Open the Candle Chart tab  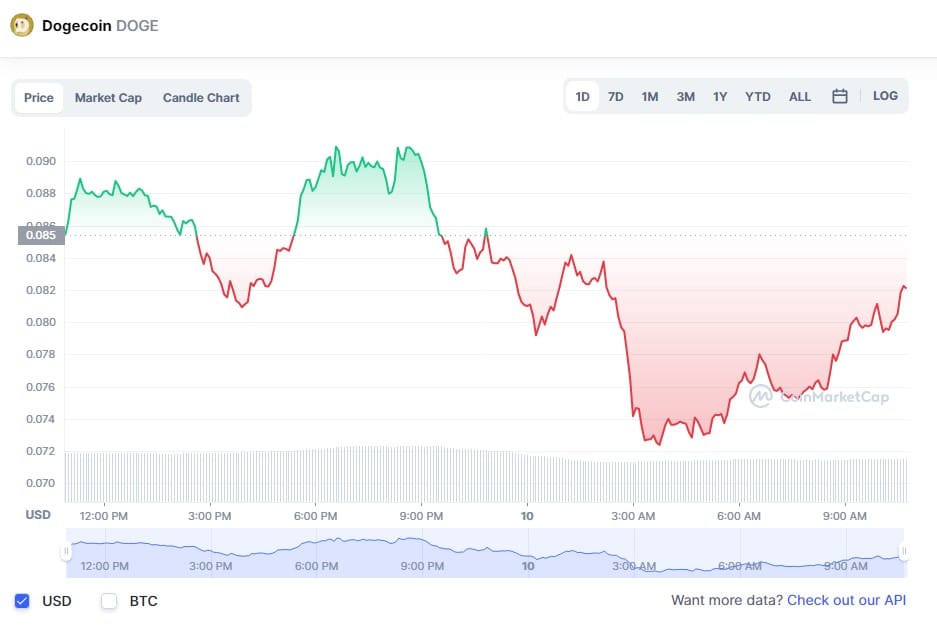pyautogui.click(x=201, y=97)
